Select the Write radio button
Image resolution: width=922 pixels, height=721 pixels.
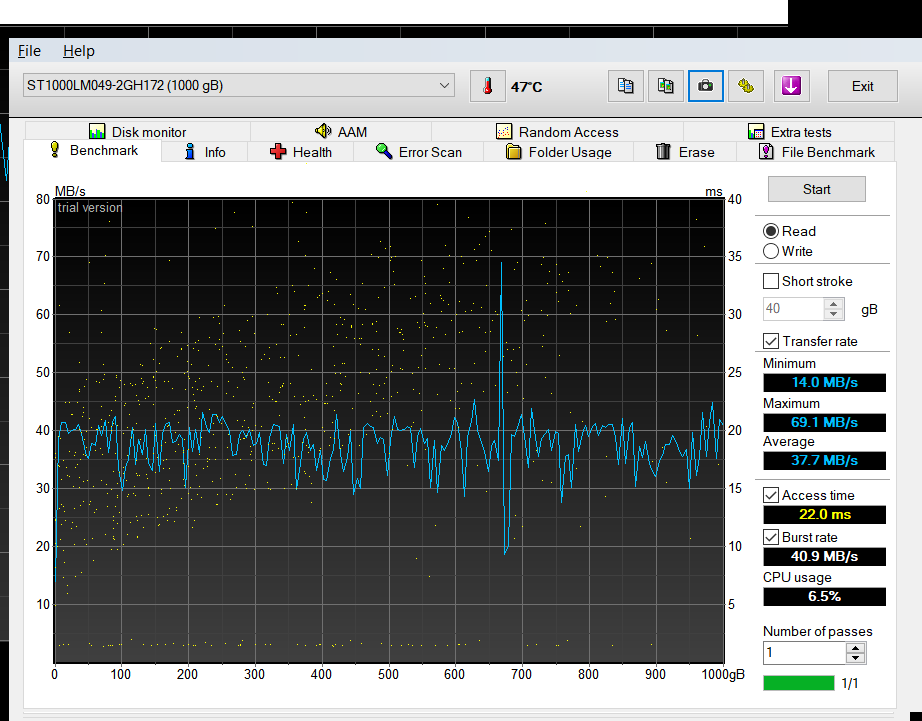(x=771, y=252)
